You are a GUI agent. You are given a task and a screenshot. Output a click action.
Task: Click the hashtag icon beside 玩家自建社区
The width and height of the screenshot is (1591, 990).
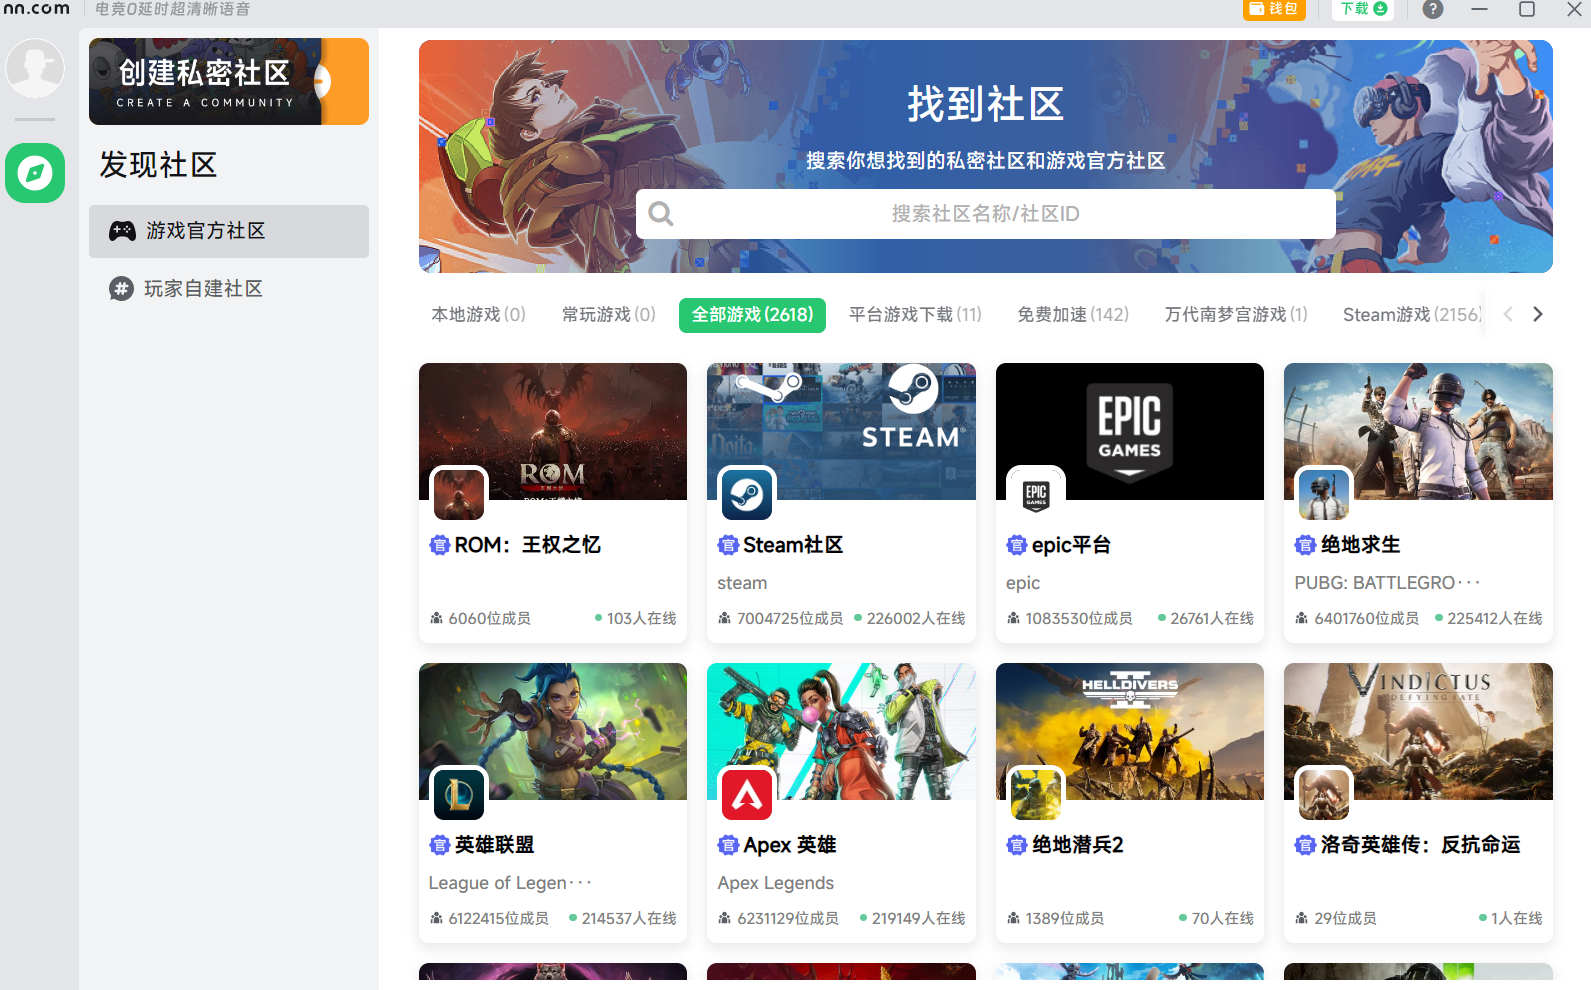tap(121, 289)
